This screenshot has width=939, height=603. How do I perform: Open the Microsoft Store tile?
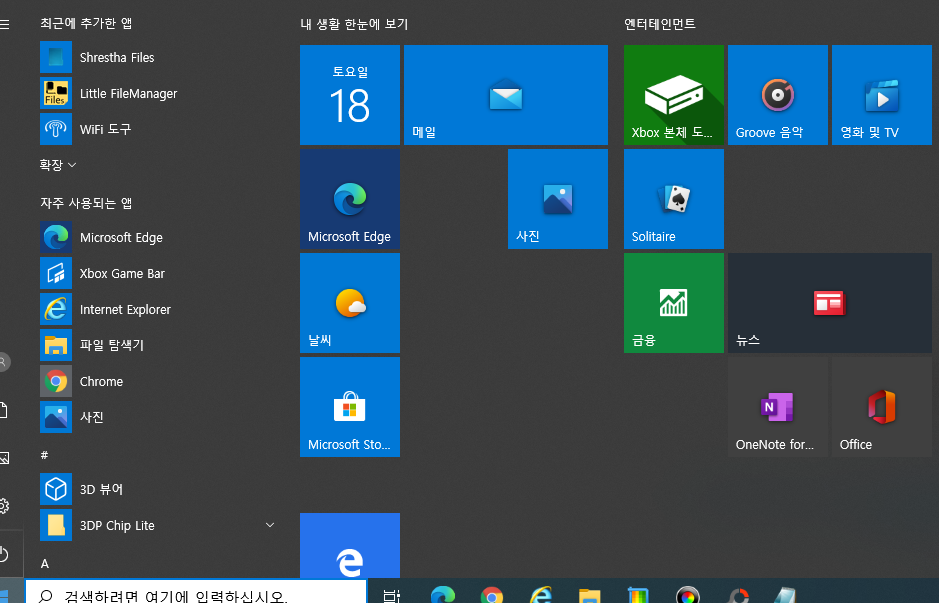tap(350, 407)
